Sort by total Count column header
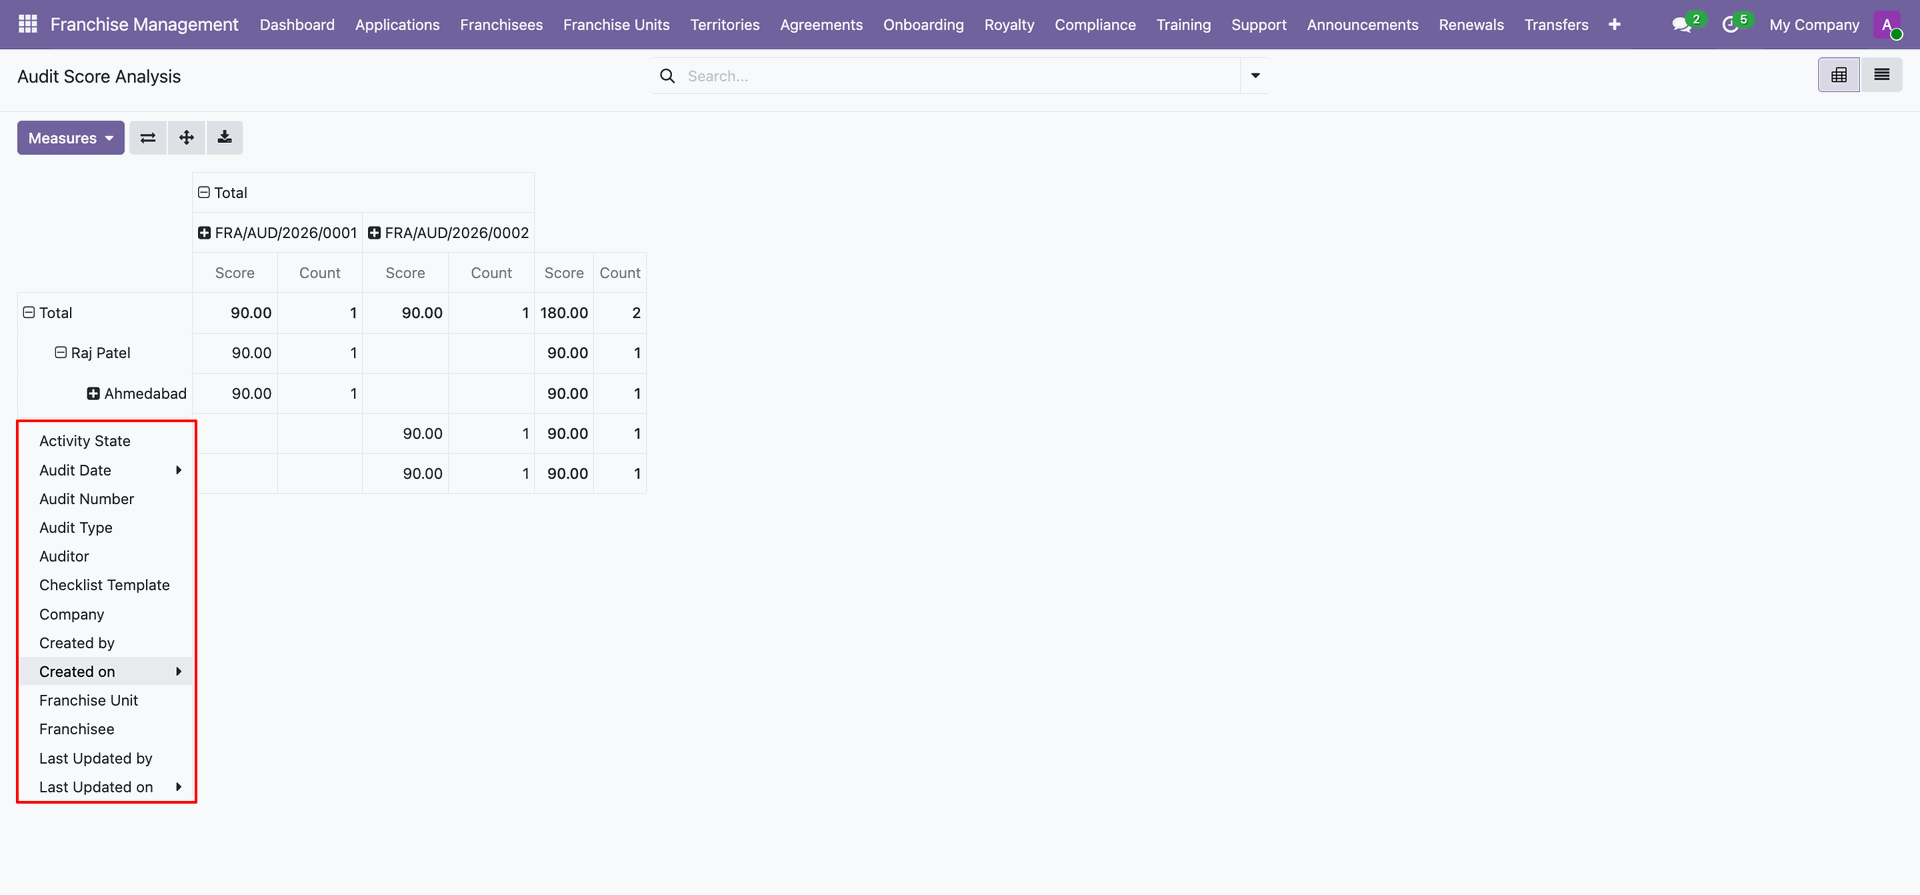1920x895 pixels. click(x=620, y=273)
